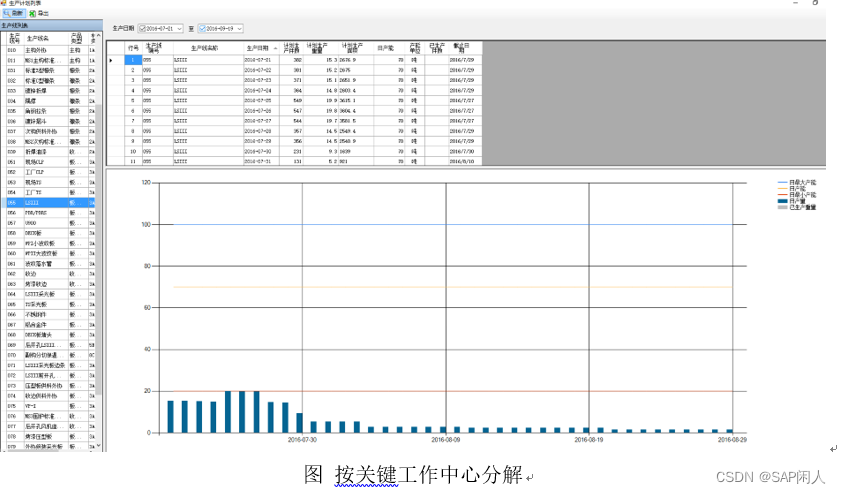
Task: Select production line 064 in the left list
Action: point(48,294)
